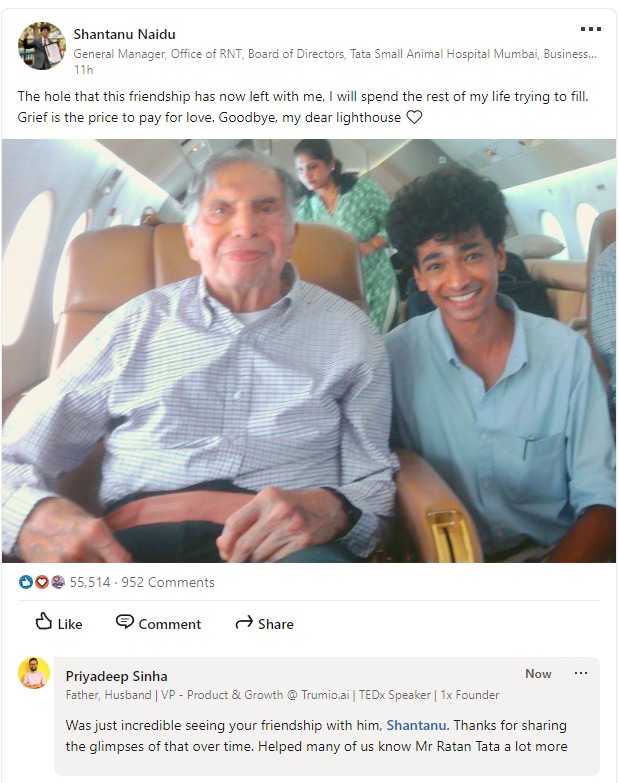
Task: View the 952 Comments link
Action: click(x=168, y=582)
